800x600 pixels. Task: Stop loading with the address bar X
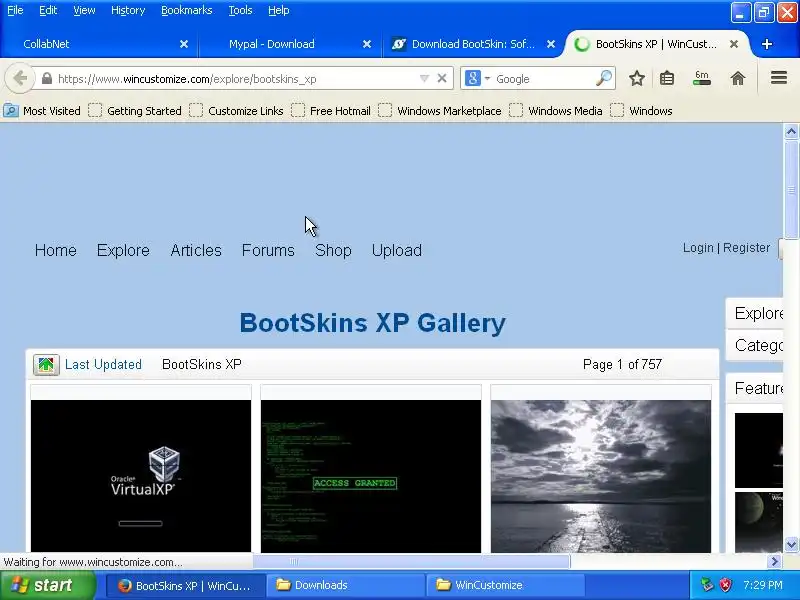(x=442, y=79)
